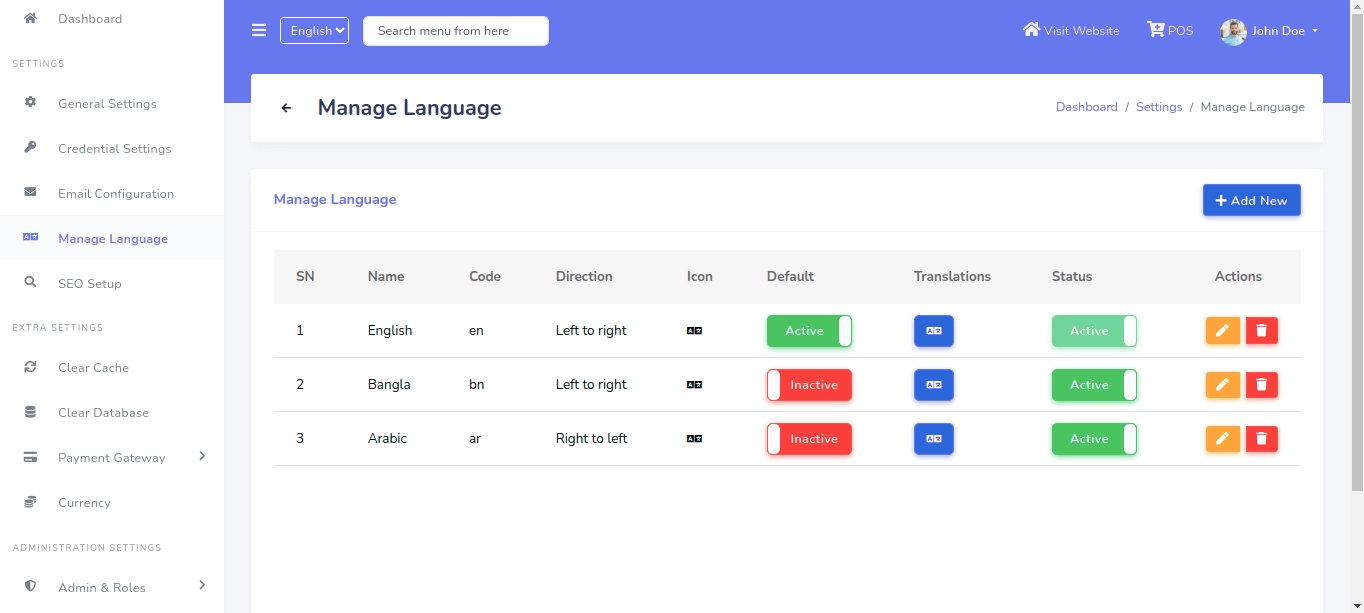Viewport: 1364px width, 613px height.
Task: Open translations for Arabic language
Action: point(933,439)
